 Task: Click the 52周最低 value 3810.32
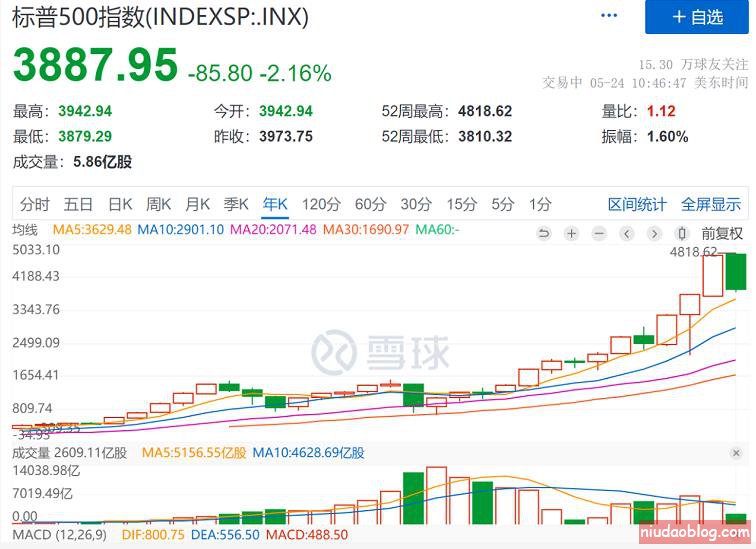click(485, 136)
